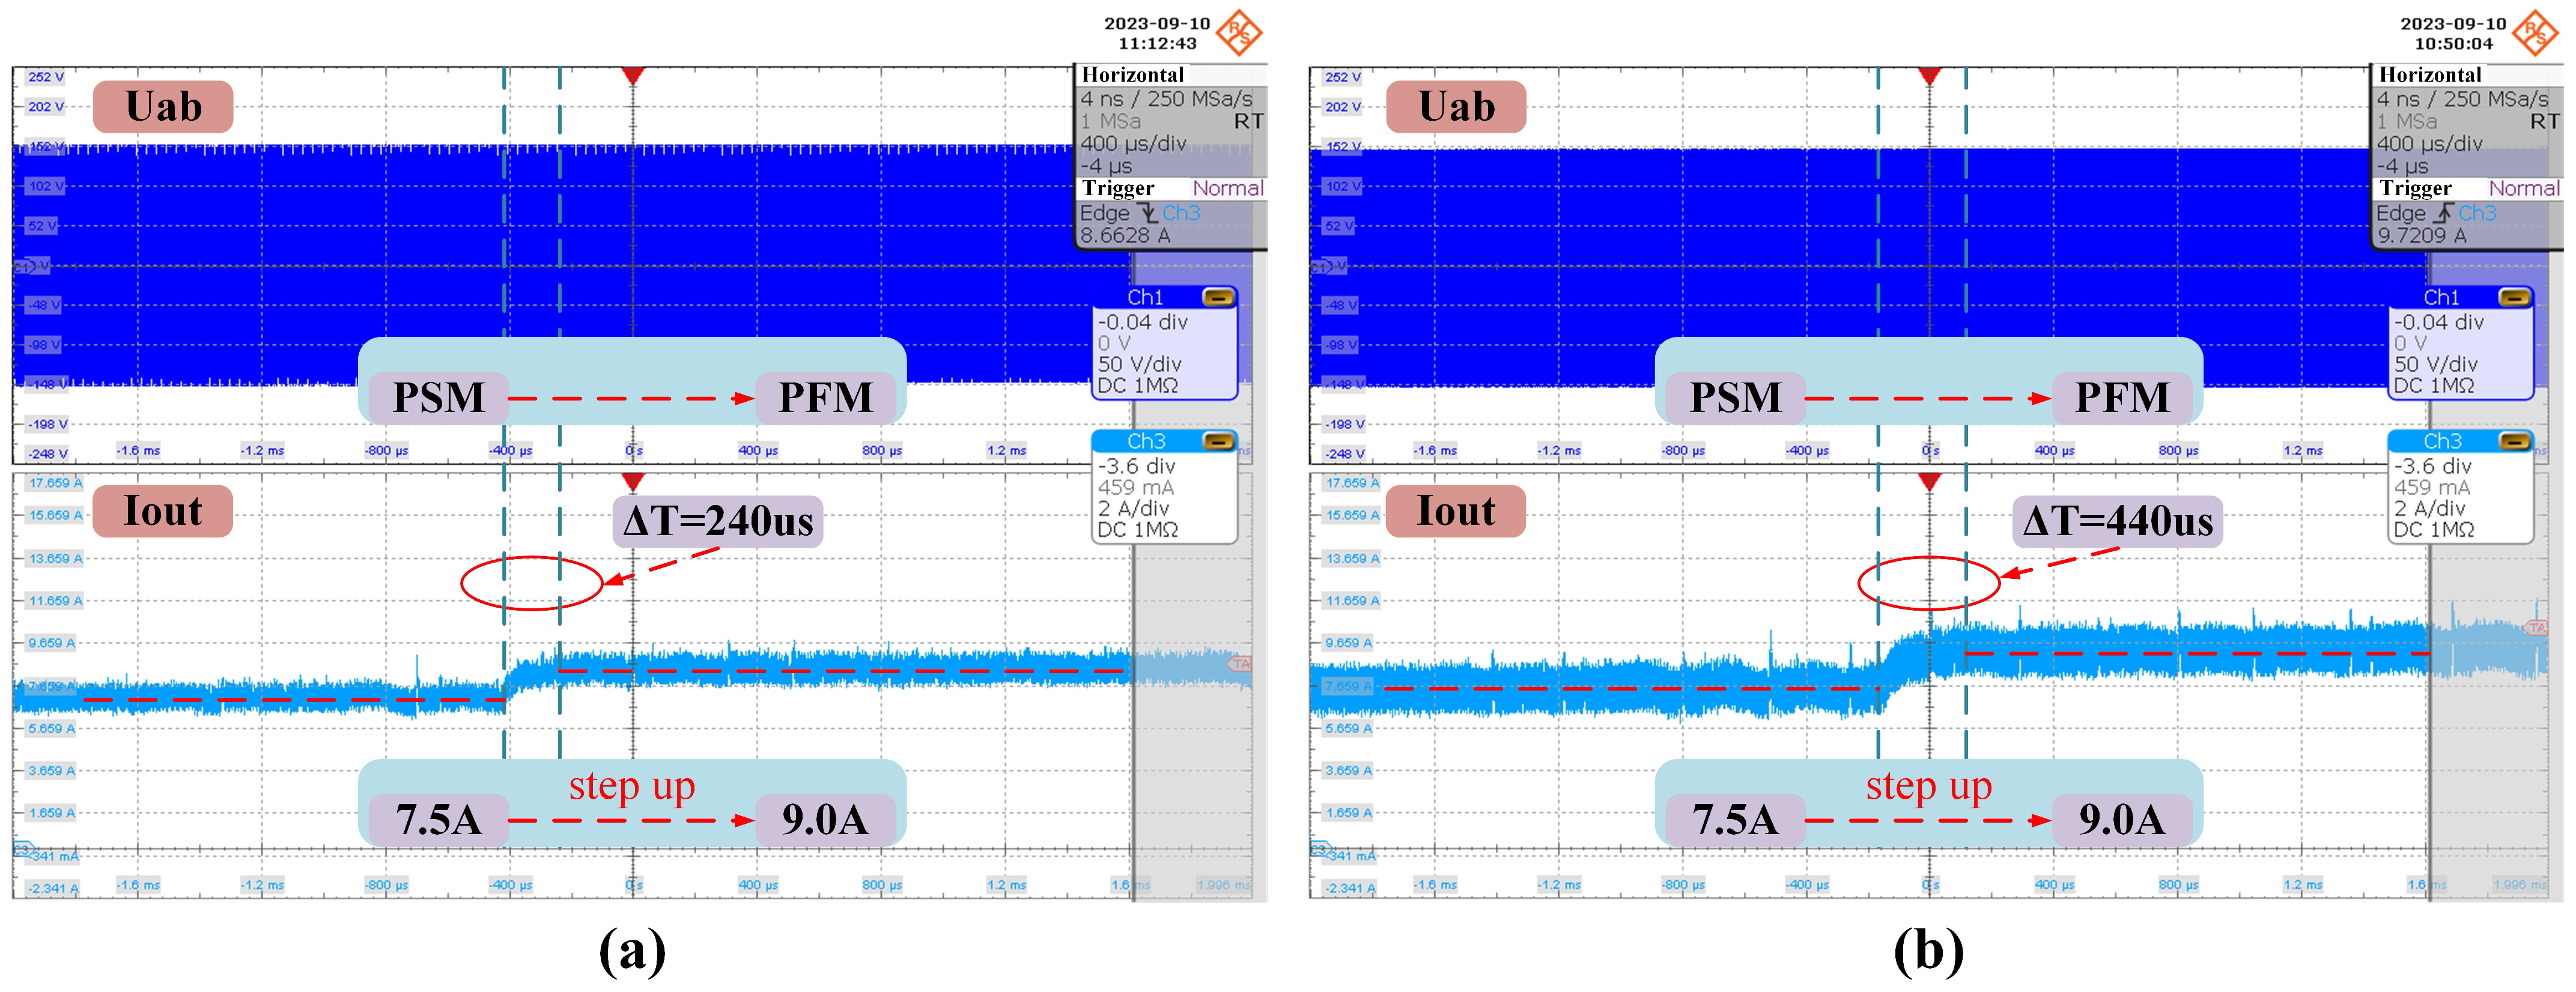
Task: Click falling edge trigger icon in scope (a)
Action: [1149, 213]
